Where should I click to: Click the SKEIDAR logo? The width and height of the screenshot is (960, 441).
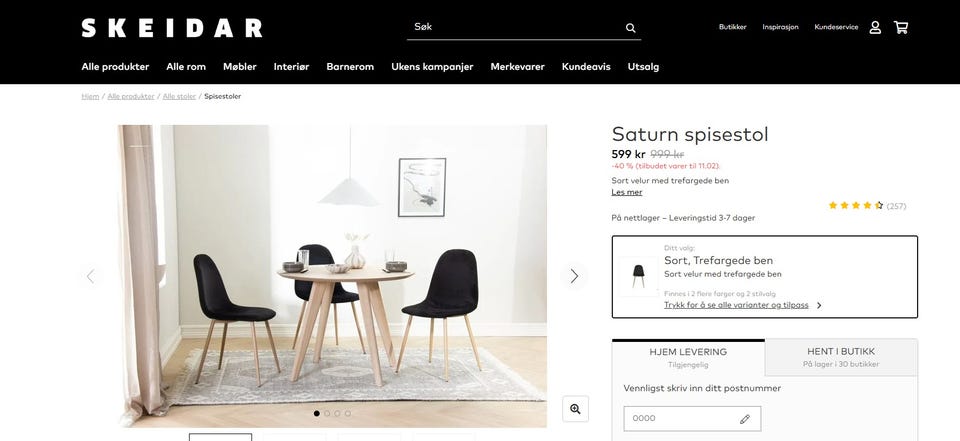point(172,28)
